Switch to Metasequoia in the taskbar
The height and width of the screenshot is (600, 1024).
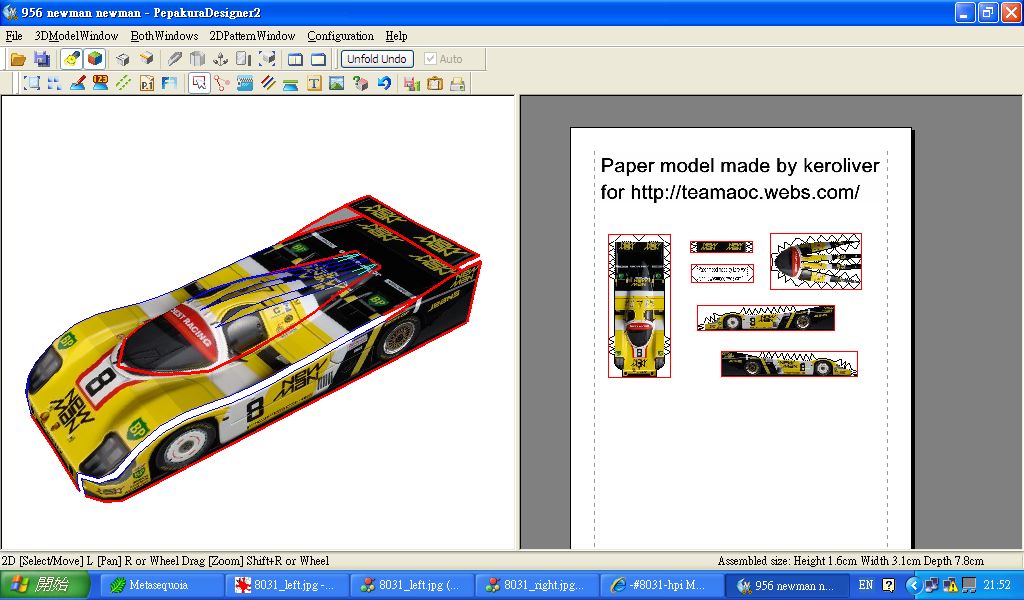pos(160,585)
